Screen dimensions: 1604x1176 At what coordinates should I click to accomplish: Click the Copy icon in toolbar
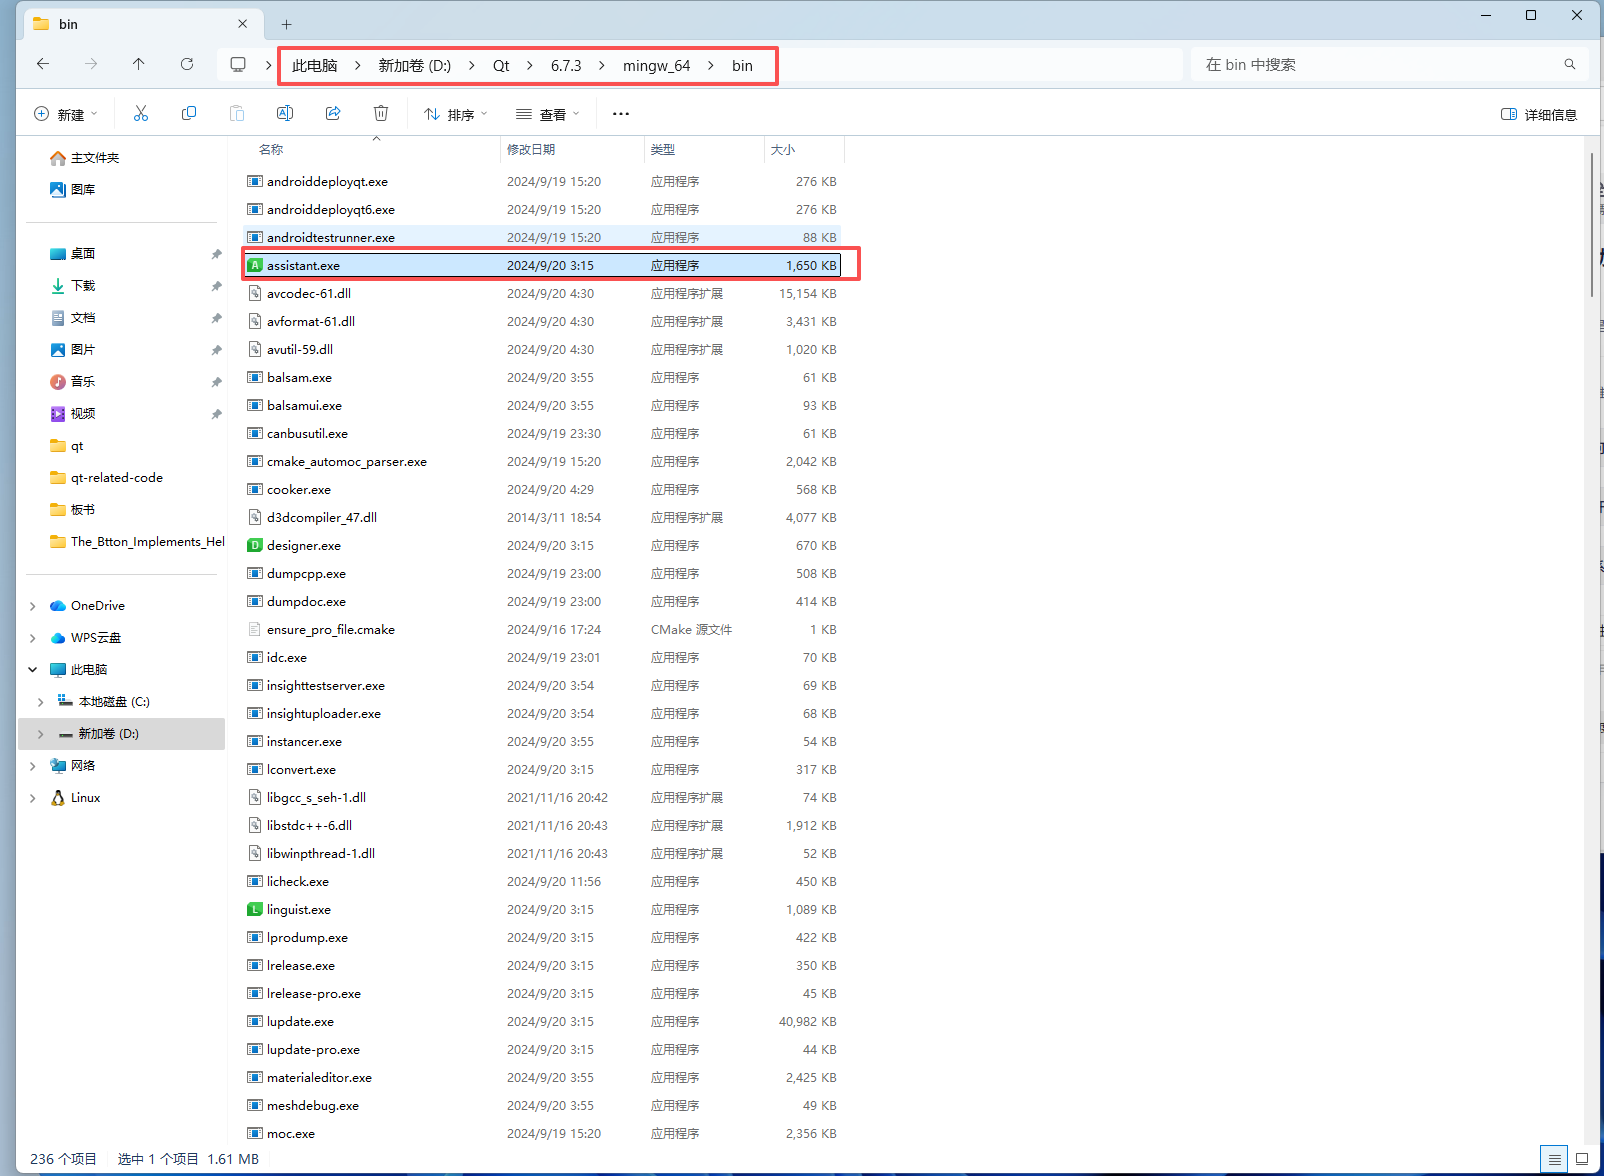[189, 114]
